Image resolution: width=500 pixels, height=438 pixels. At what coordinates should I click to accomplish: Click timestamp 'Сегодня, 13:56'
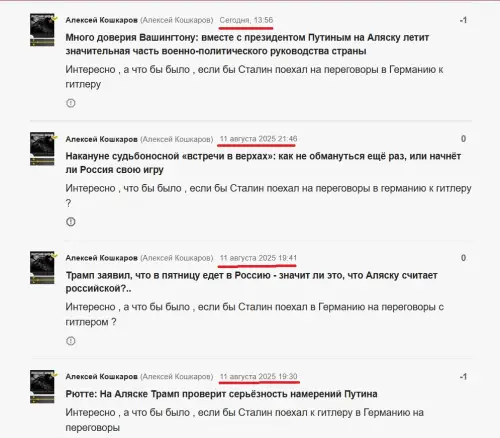click(246, 20)
